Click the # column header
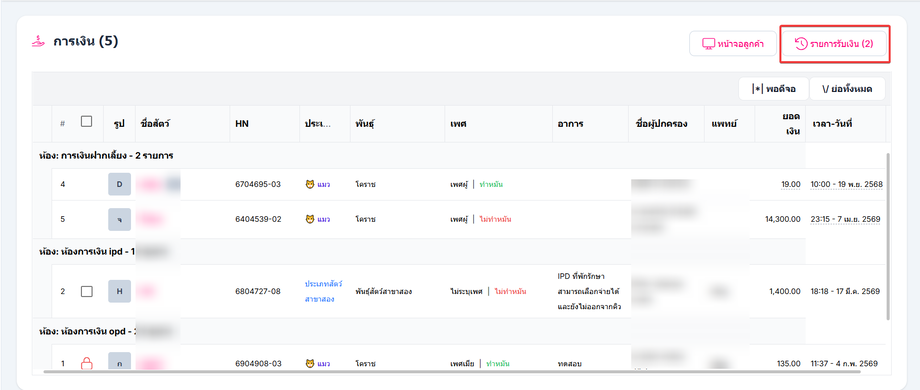The width and height of the screenshot is (920, 390). click(x=63, y=124)
